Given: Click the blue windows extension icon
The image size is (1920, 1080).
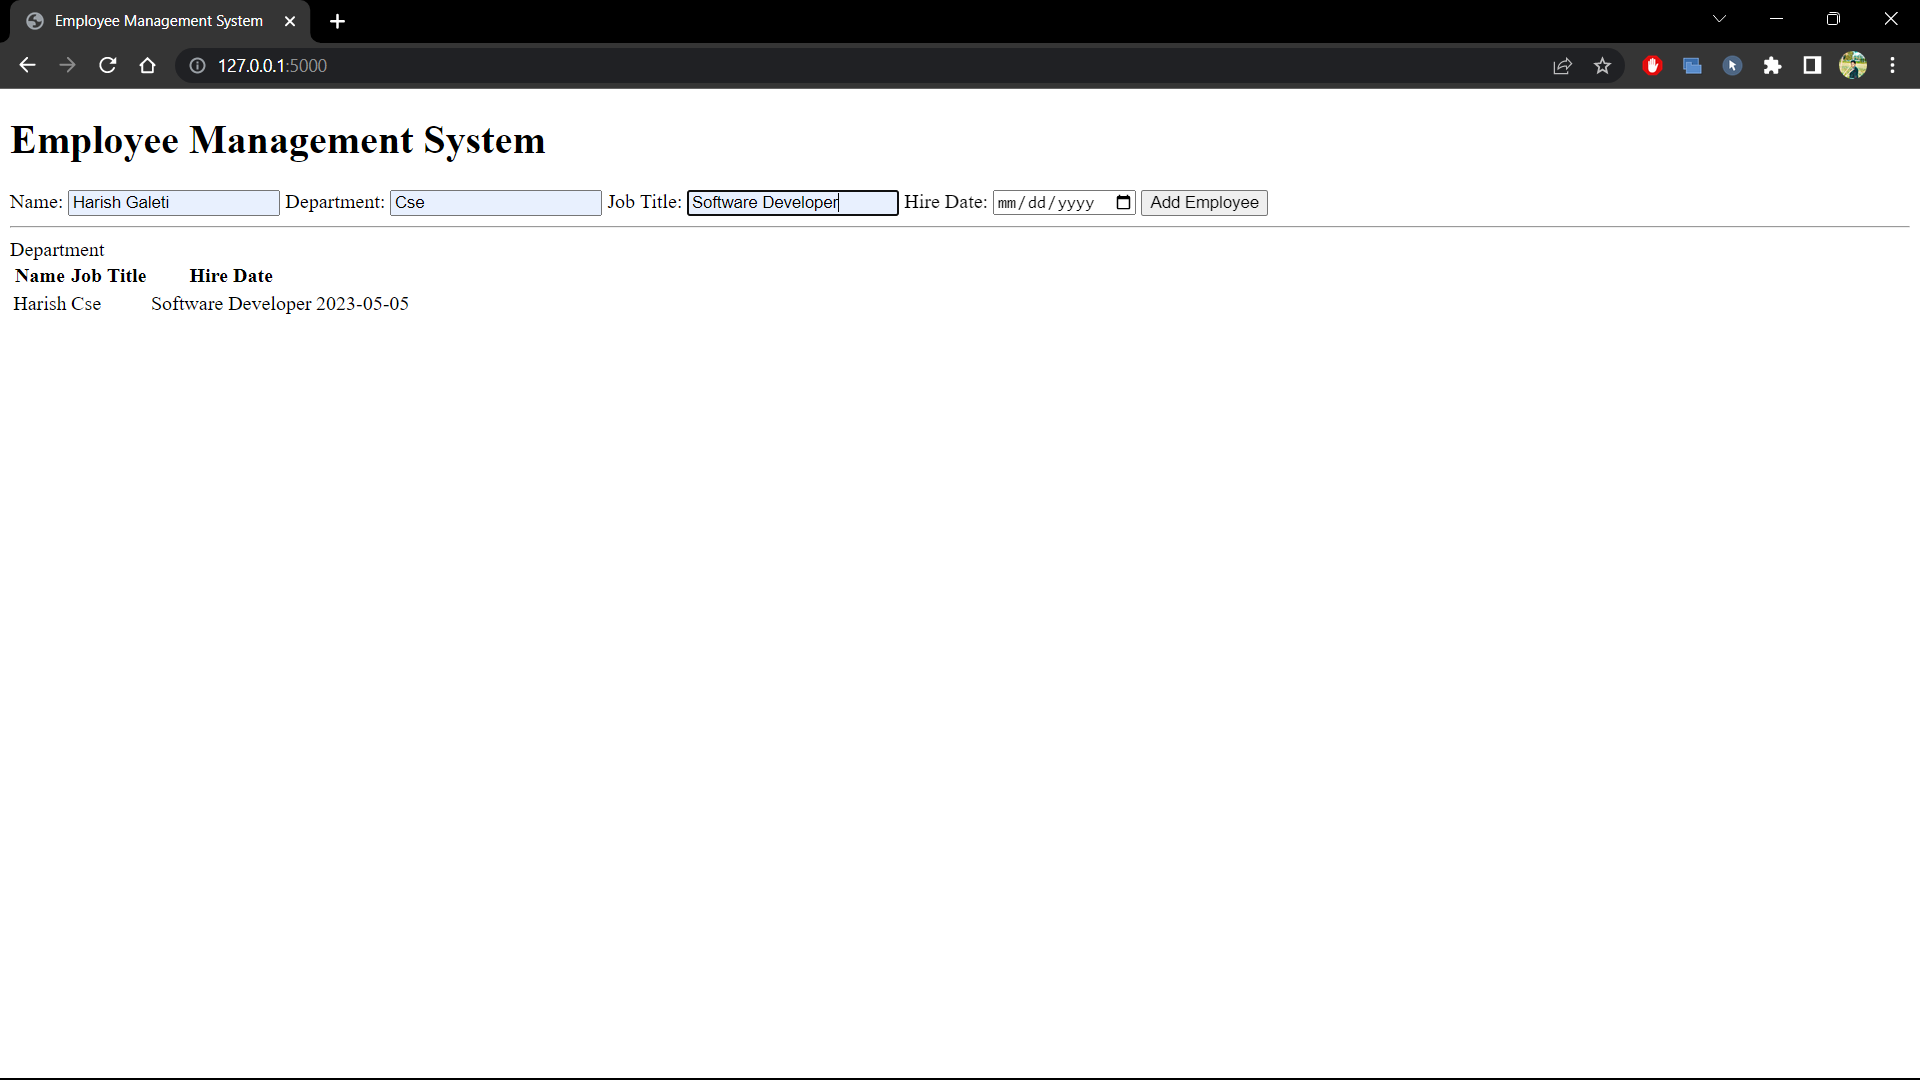Looking at the screenshot, I should (x=1692, y=65).
